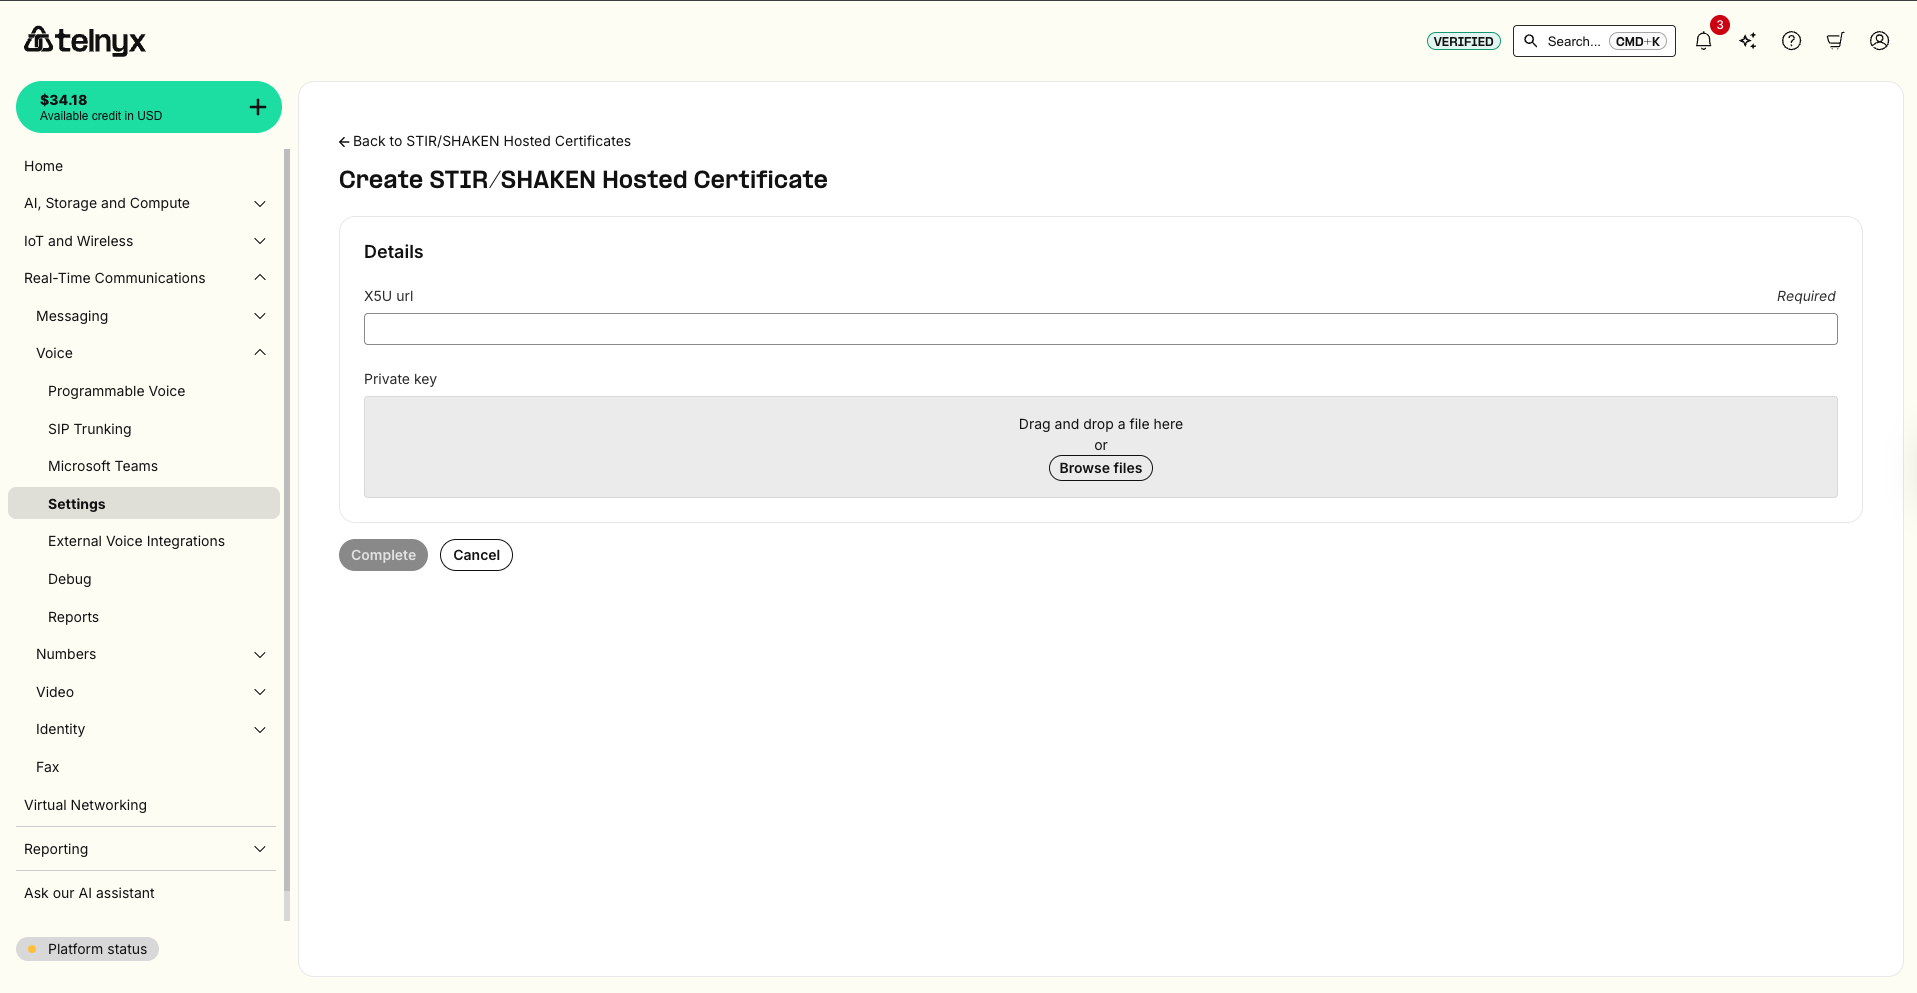Viewport: 1917px width, 993px height.
Task: Open SIP Trunking in the sidebar
Action: (90, 429)
